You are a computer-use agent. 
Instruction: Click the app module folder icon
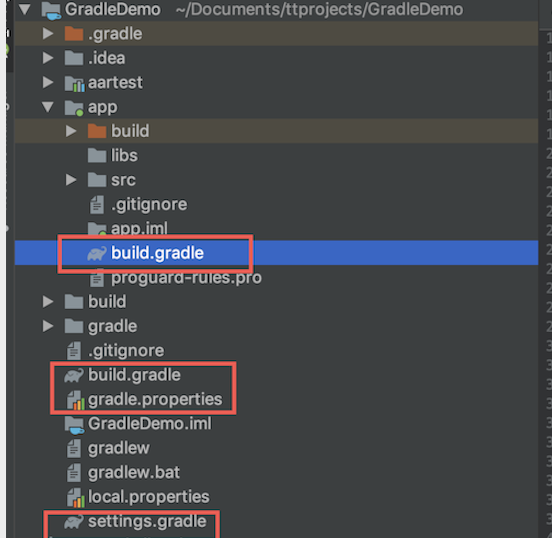coord(74,108)
